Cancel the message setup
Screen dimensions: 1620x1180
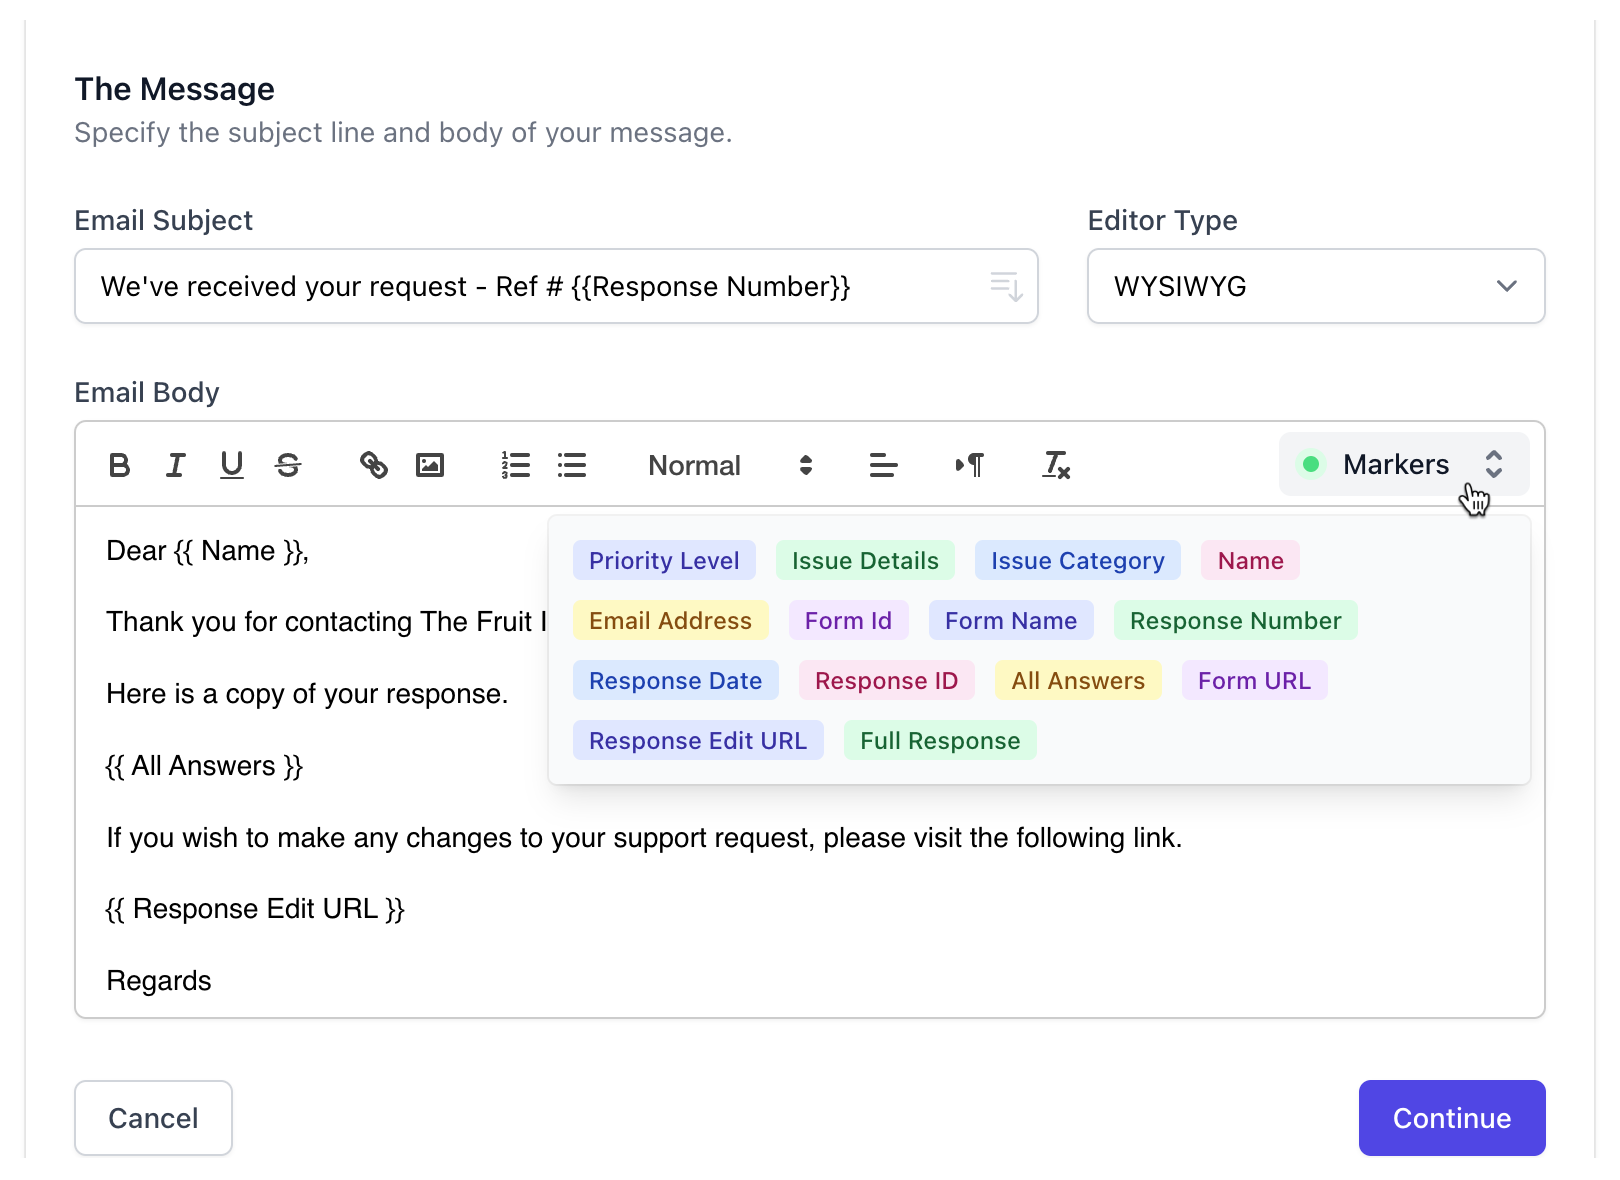tap(153, 1118)
